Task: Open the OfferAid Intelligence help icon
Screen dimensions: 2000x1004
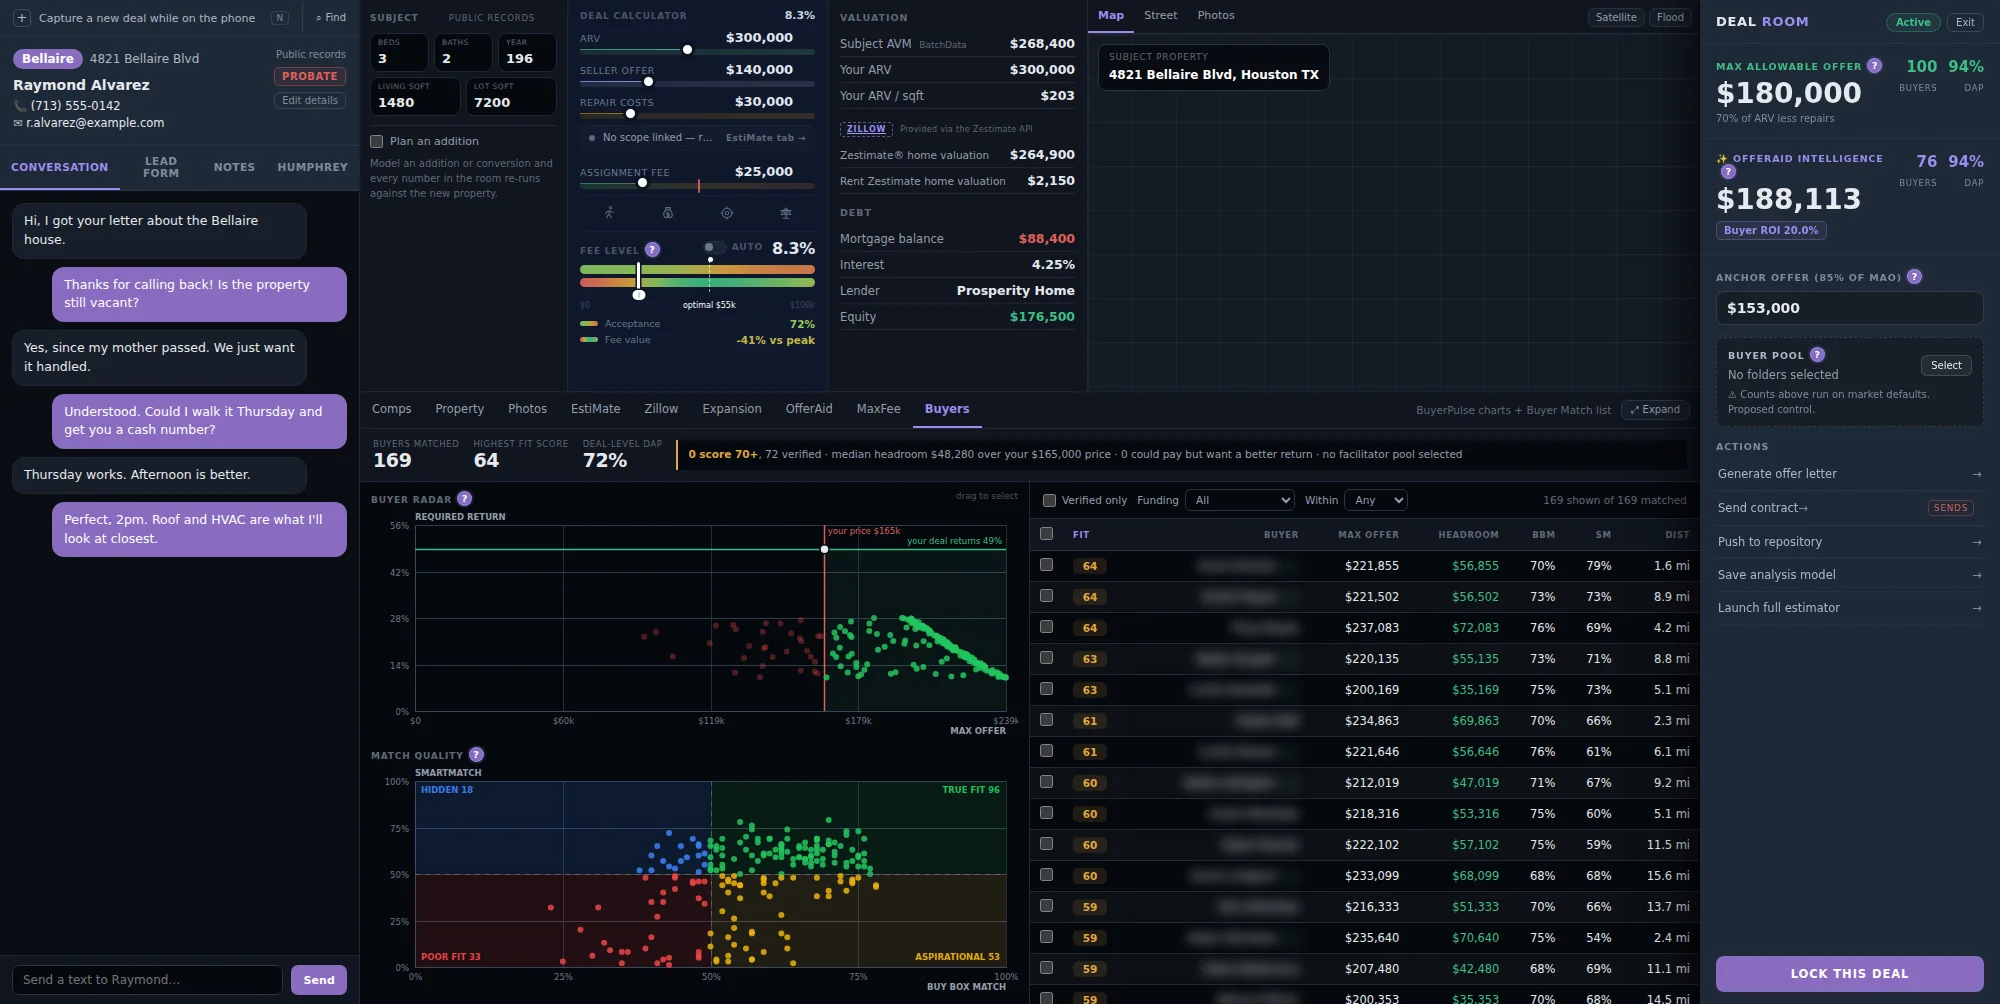Action: [1728, 172]
